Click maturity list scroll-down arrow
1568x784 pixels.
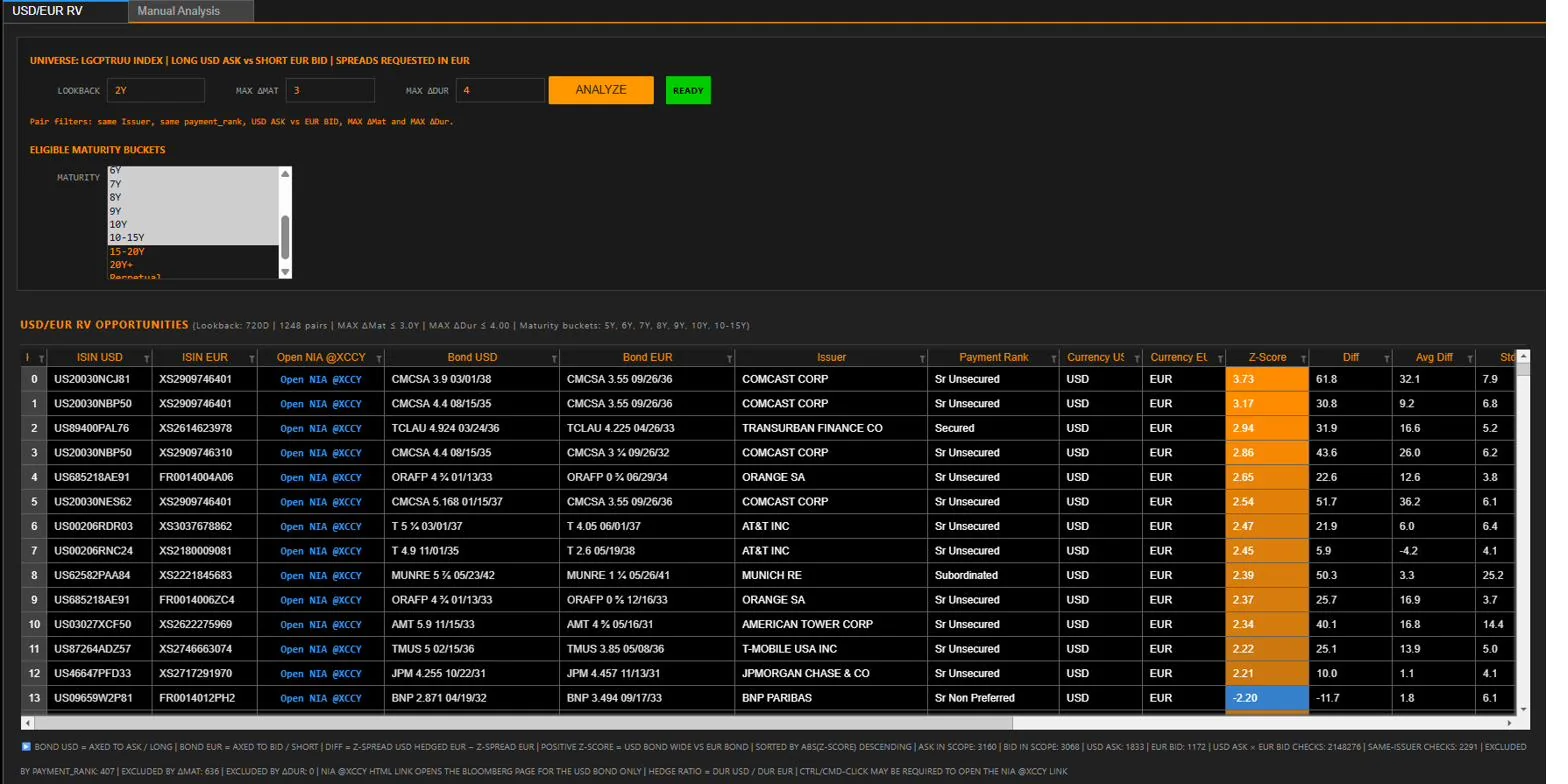(285, 272)
